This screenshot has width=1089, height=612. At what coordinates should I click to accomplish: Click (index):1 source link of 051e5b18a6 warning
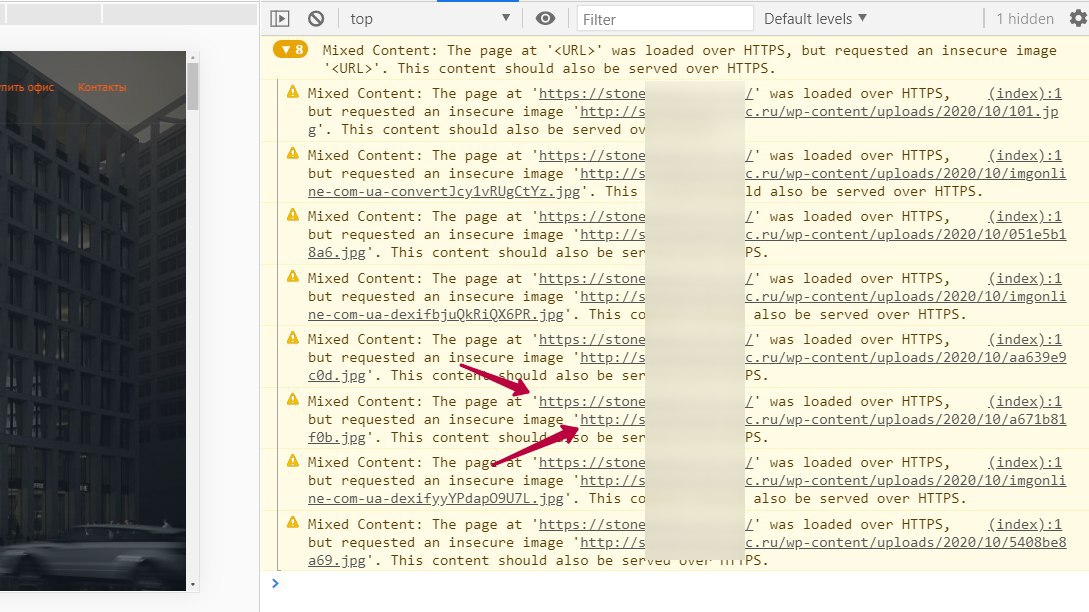1025,216
